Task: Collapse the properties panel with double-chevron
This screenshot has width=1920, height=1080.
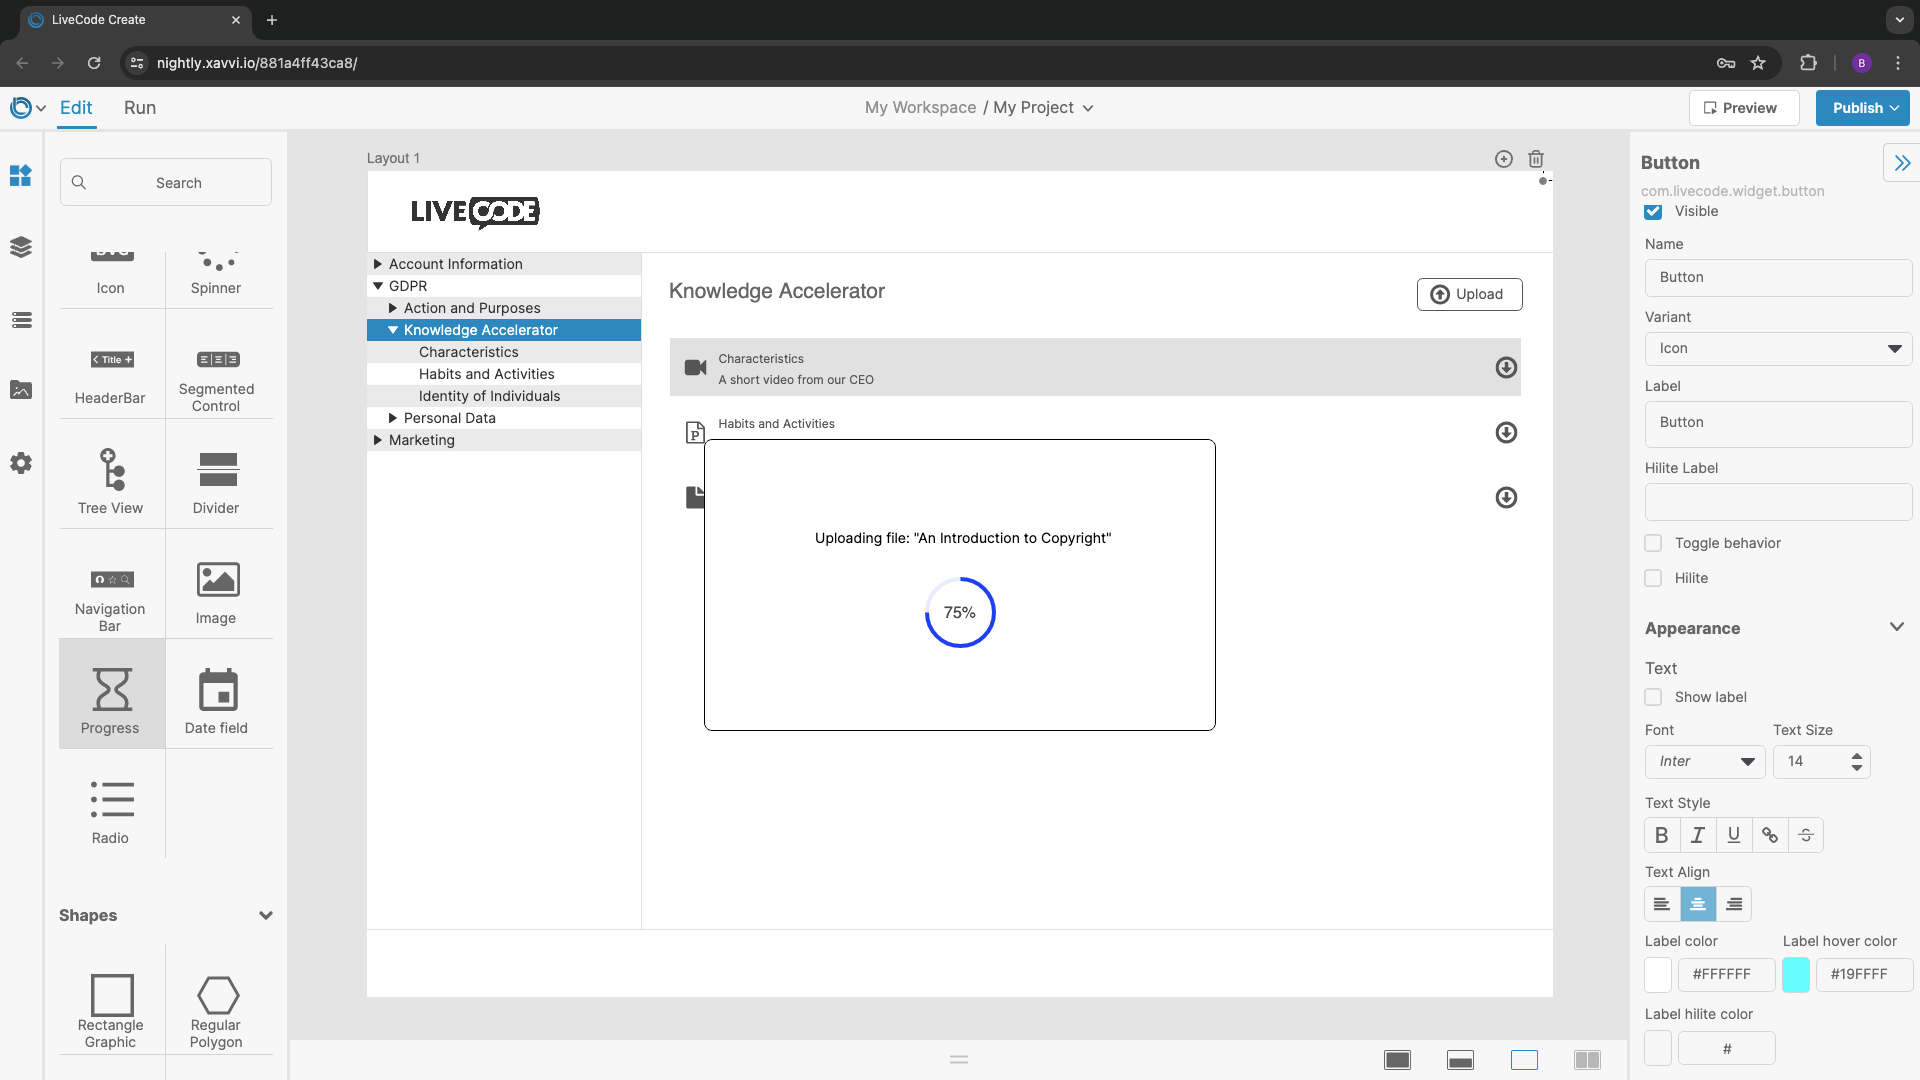Action: [1901, 163]
